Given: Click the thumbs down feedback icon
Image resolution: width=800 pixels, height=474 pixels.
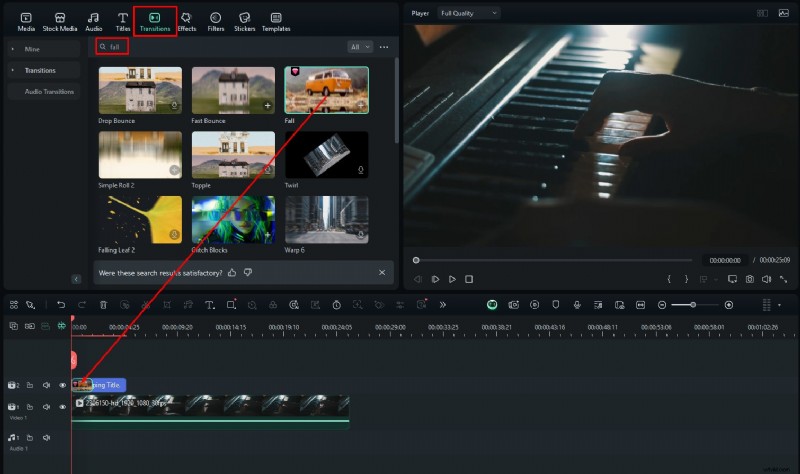Looking at the screenshot, I should [x=247, y=272].
